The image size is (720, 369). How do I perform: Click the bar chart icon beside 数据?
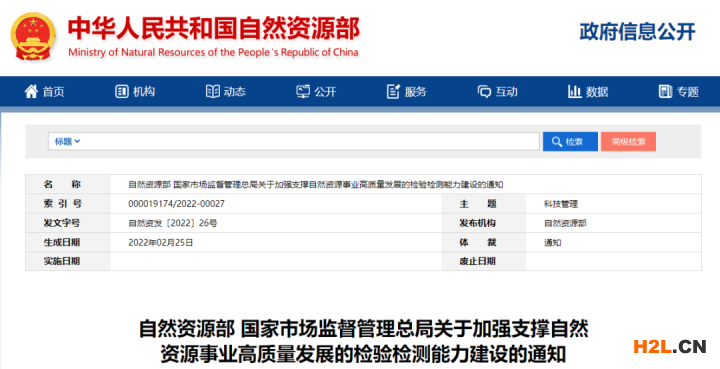pos(574,91)
